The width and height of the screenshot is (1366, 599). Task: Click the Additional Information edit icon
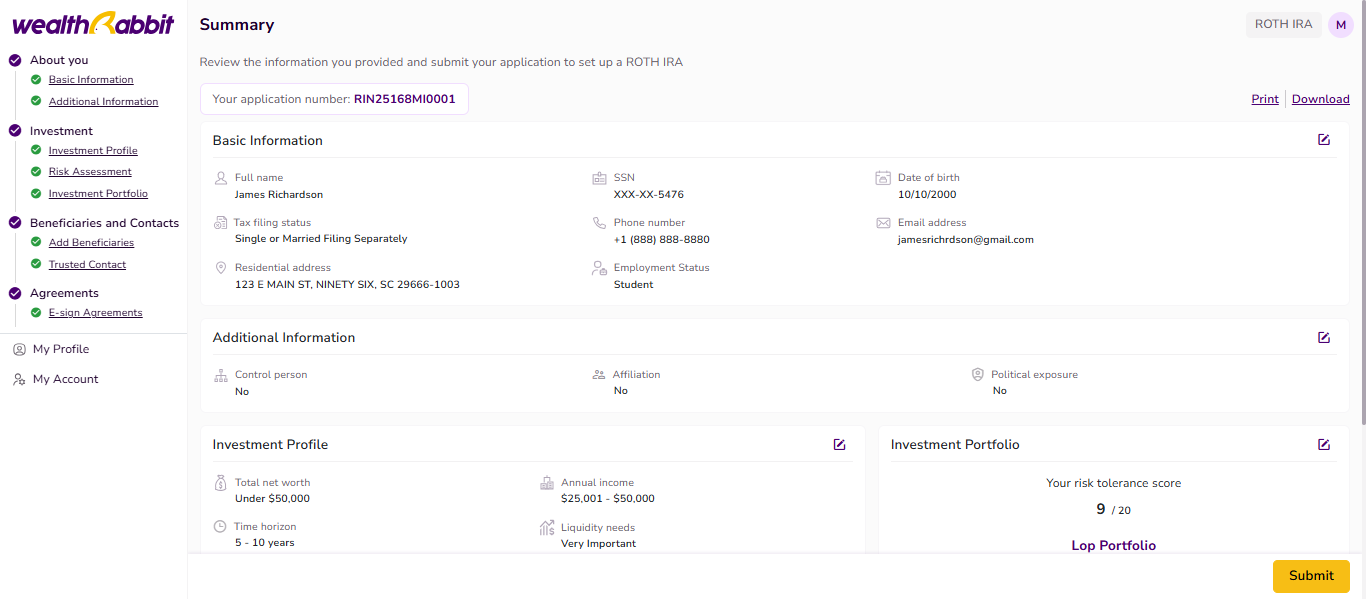click(1324, 337)
